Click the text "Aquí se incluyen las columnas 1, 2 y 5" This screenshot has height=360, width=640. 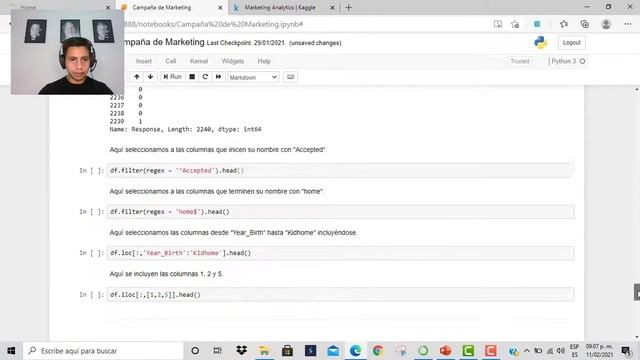[166, 274]
